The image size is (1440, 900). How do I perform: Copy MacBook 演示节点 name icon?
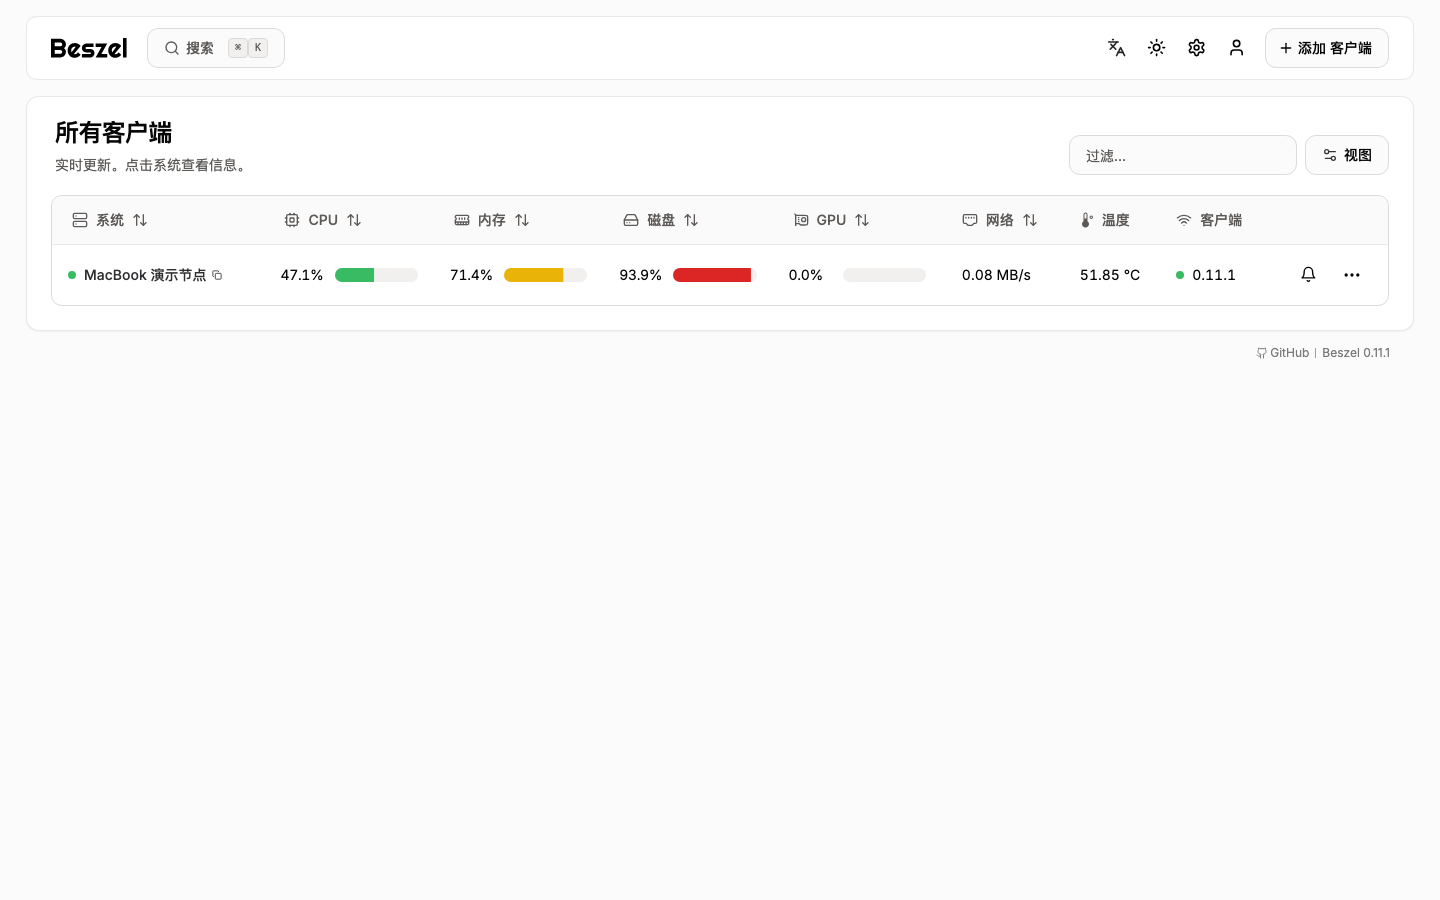click(217, 275)
